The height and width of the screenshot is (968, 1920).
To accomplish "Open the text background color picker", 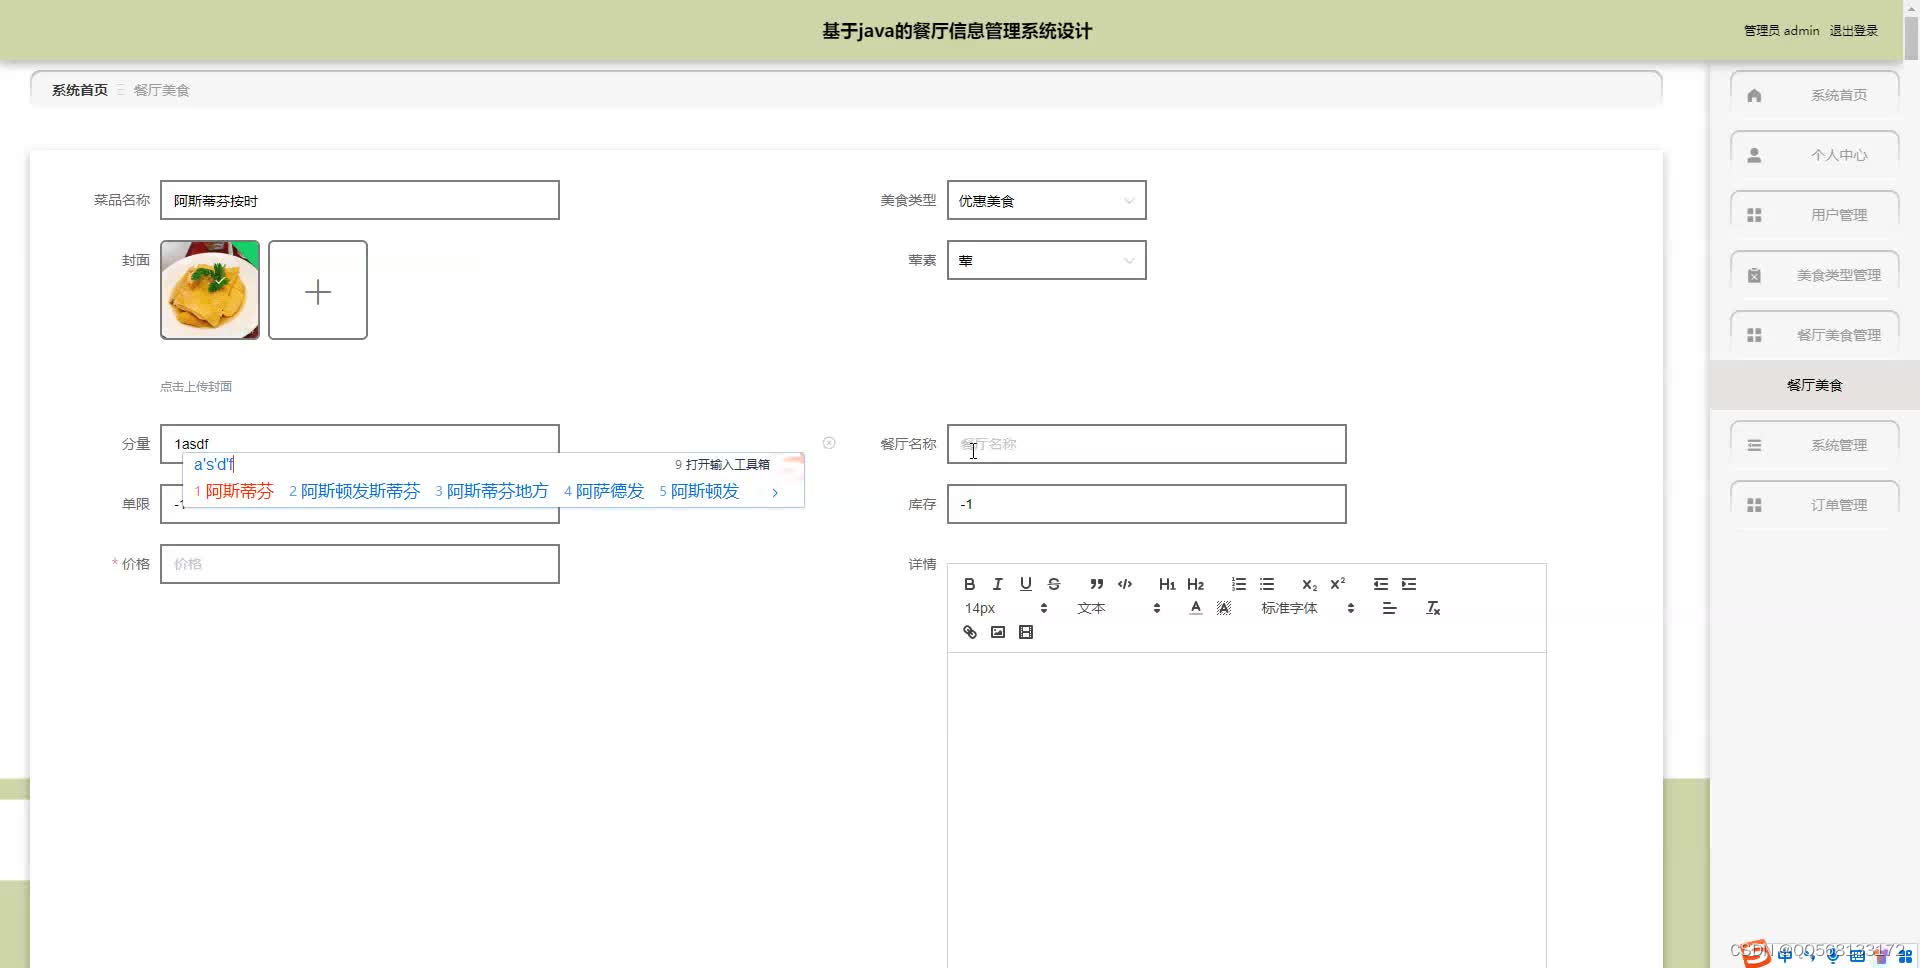I will point(1223,608).
